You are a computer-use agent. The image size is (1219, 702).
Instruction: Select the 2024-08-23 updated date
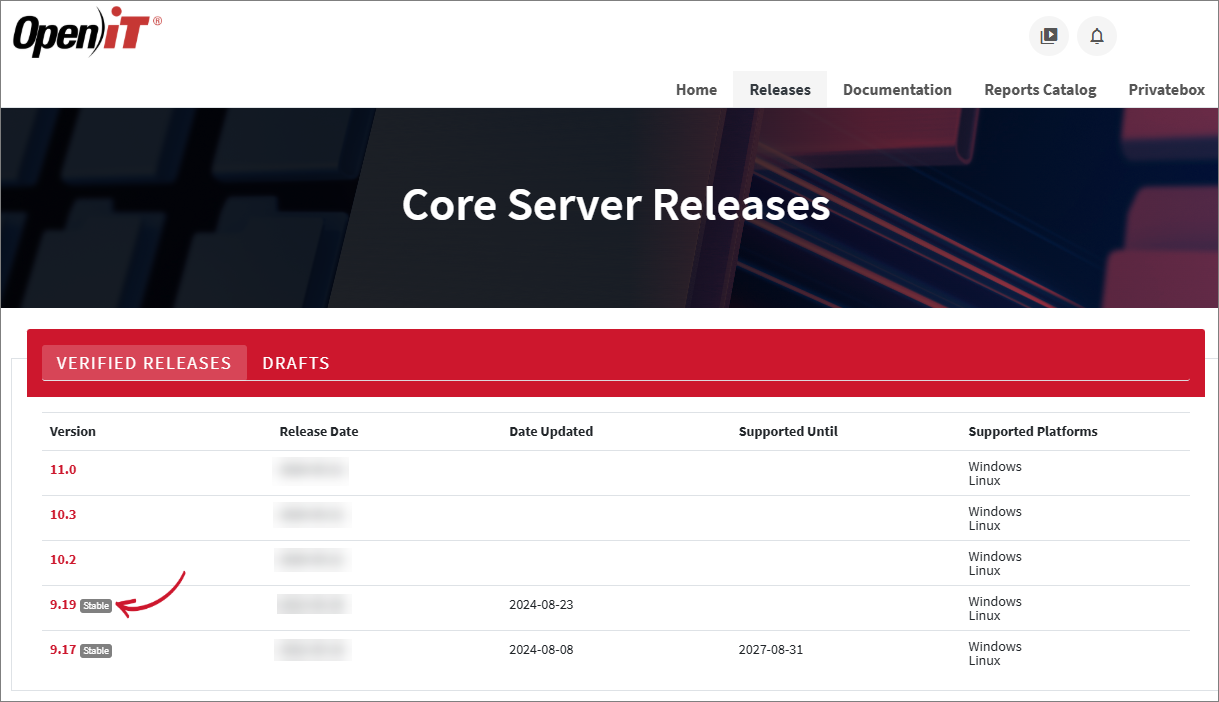coord(541,604)
